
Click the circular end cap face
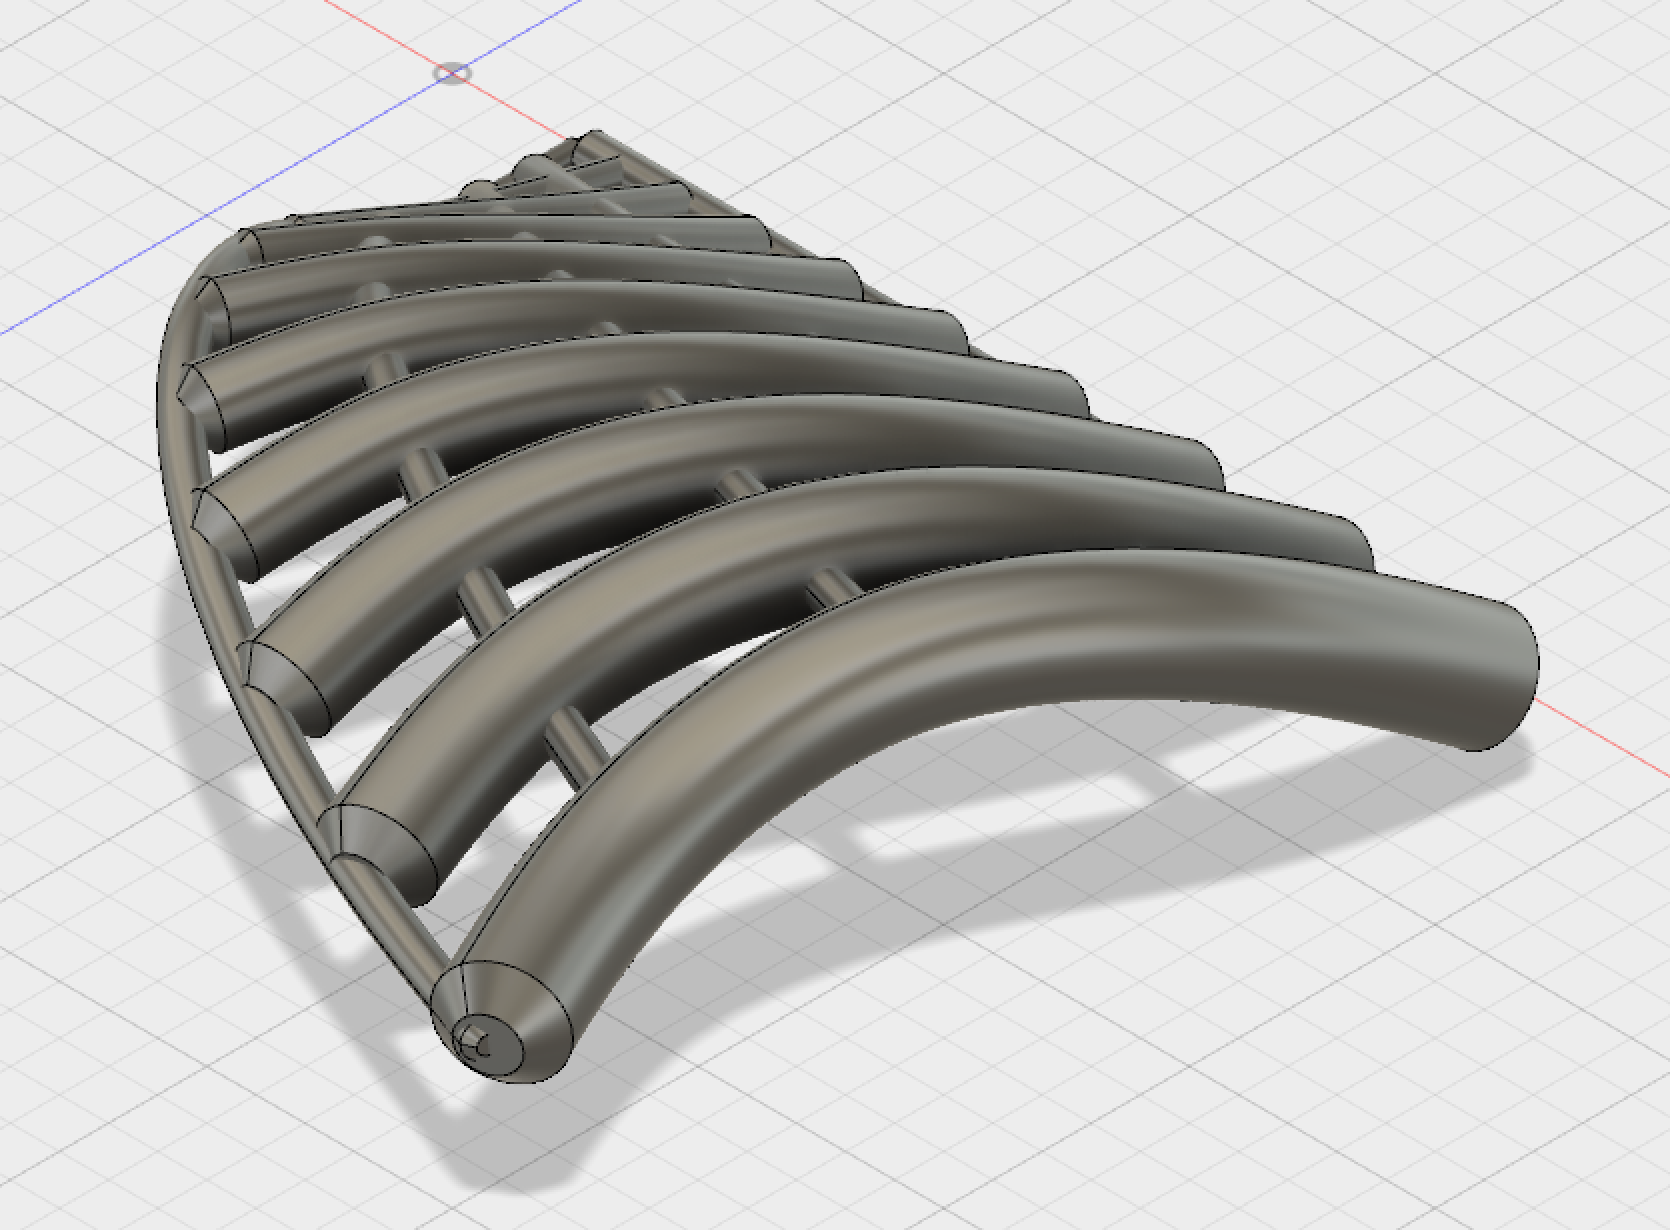tap(500, 1020)
